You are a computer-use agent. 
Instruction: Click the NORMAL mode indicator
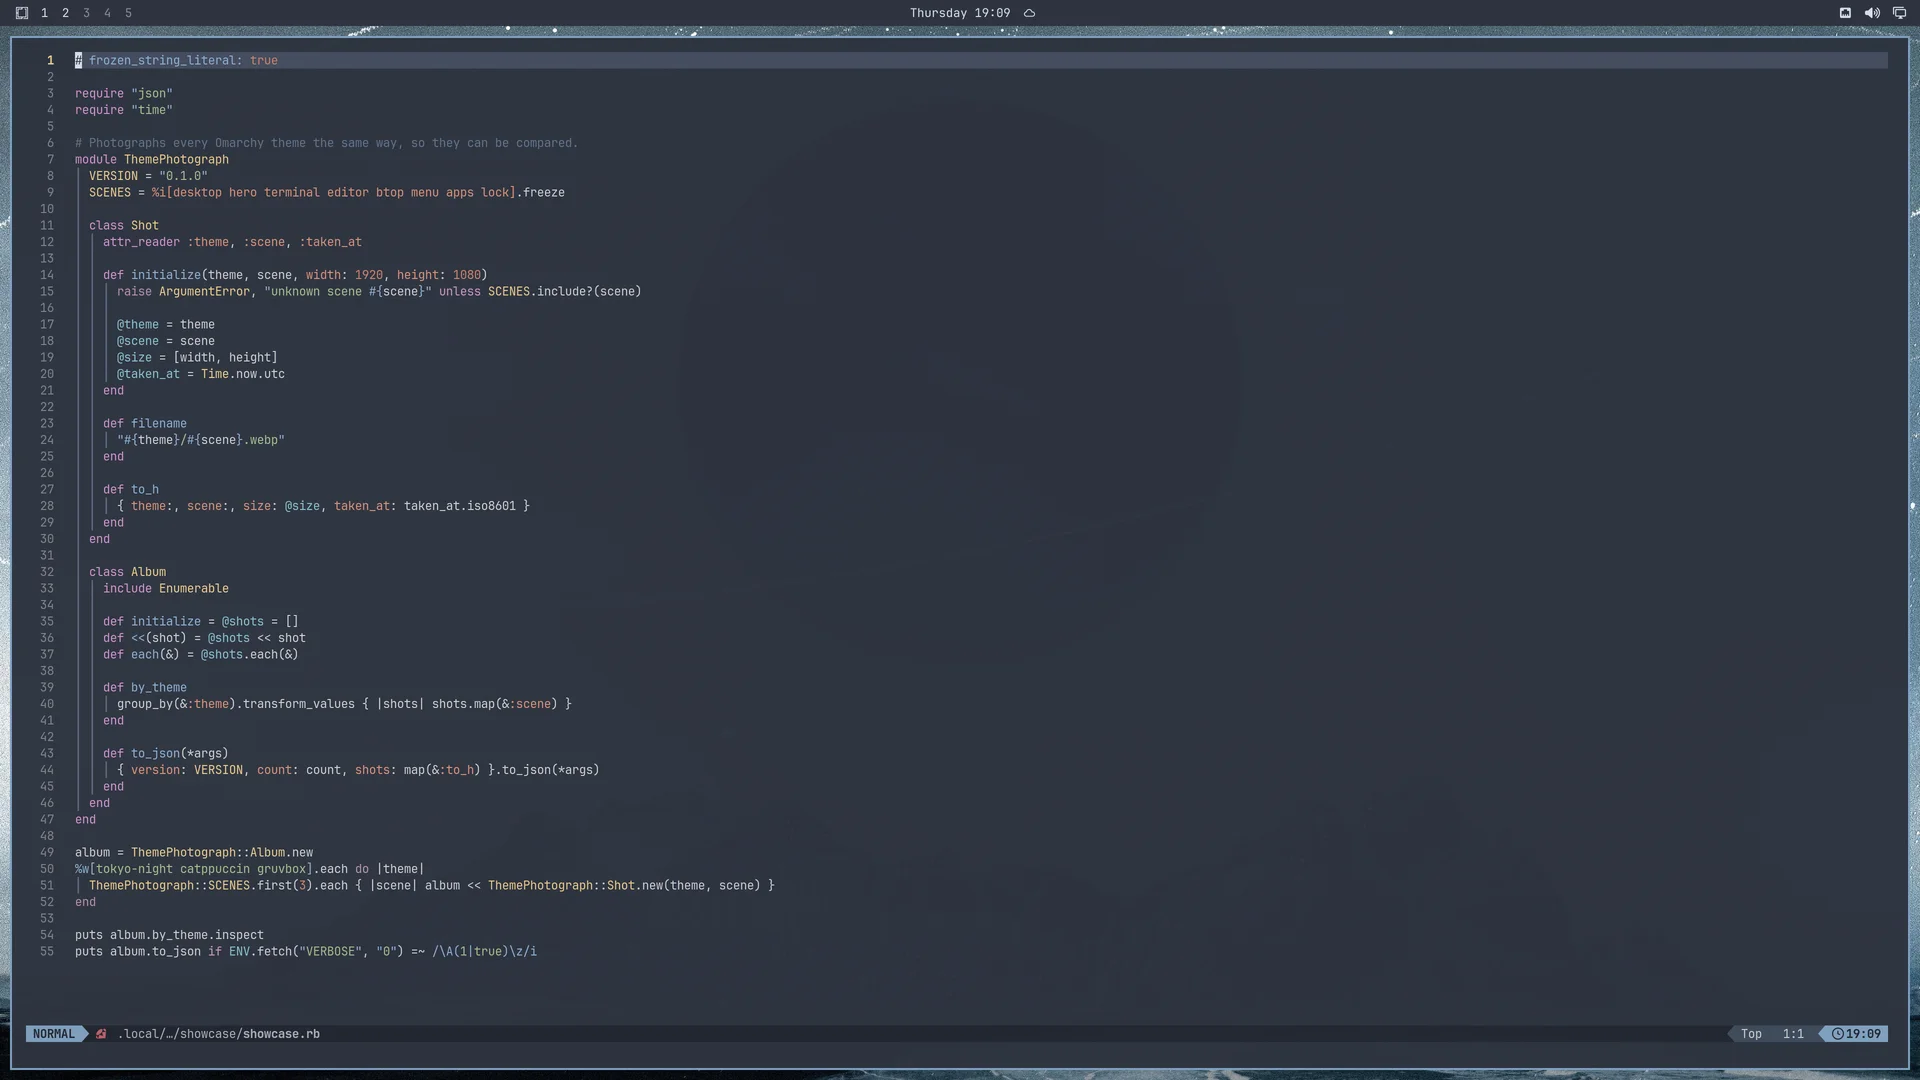pyautogui.click(x=54, y=1034)
